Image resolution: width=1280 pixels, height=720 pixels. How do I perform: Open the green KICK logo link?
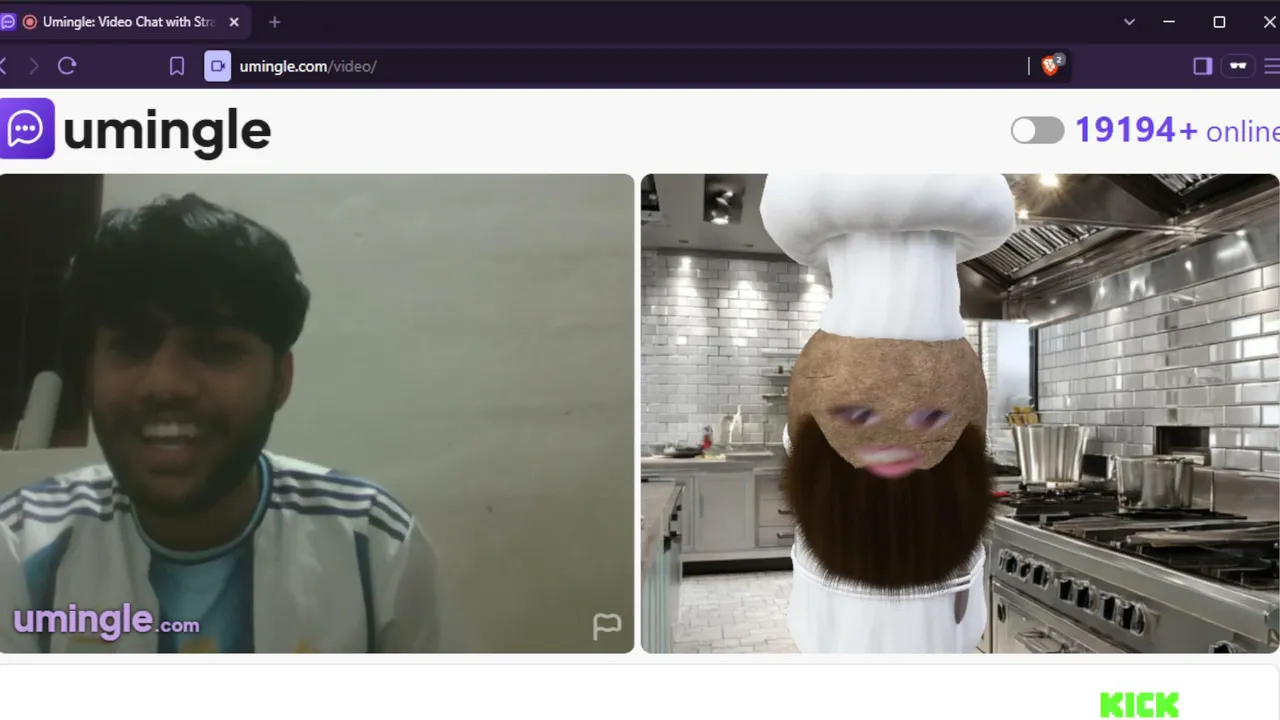pos(1139,705)
